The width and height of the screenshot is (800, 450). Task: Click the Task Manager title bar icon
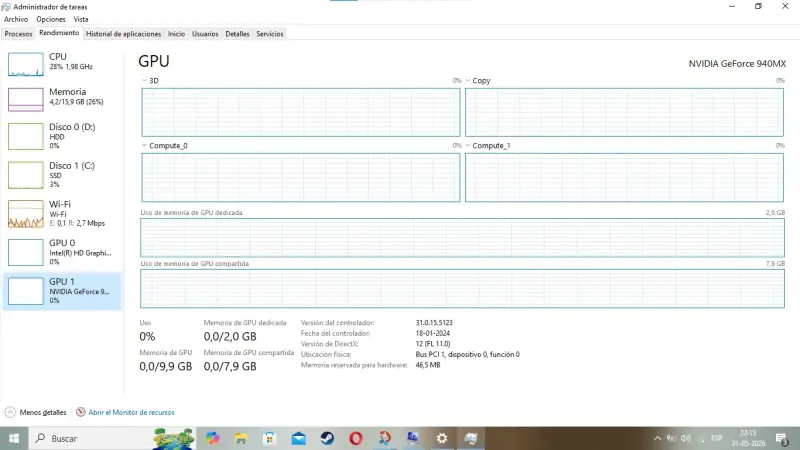point(6,7)
